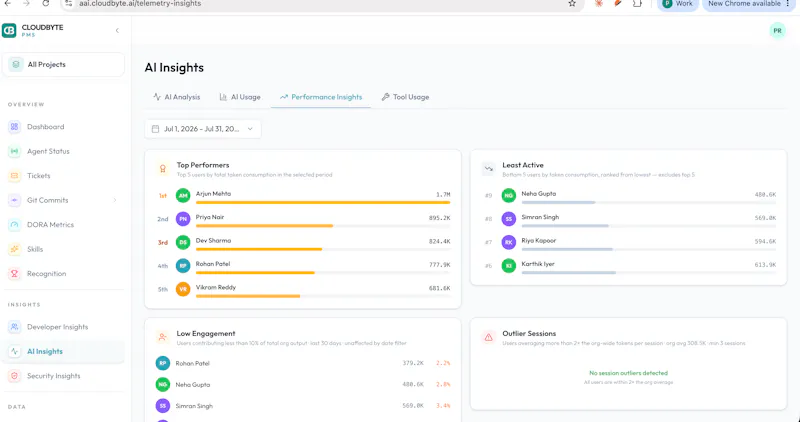Click Arjun Mehta's AM avatar
This screenshot has height=422, width=800.
coord(183,195)
